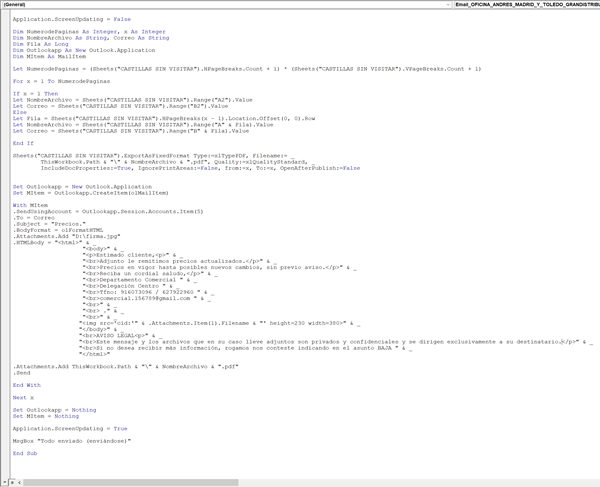600x487 pixels.
Task: Click 'Si no desea recibir más información' line
Action: 246,348
